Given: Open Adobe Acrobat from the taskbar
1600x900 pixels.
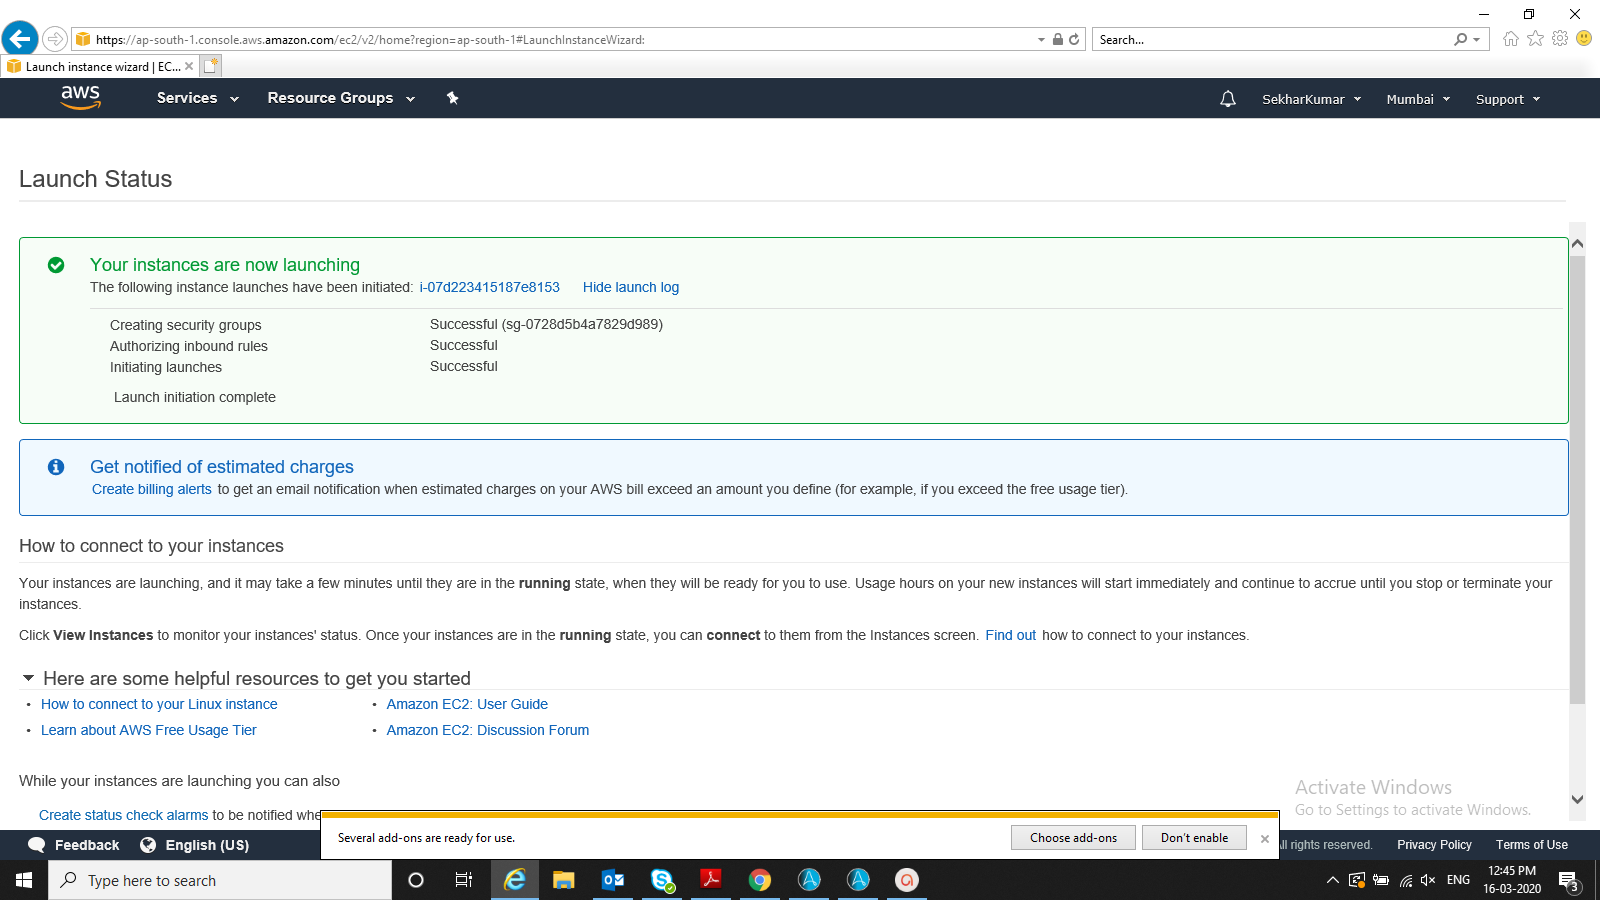Looking at the screenshot, I should [x=711, y=880].
